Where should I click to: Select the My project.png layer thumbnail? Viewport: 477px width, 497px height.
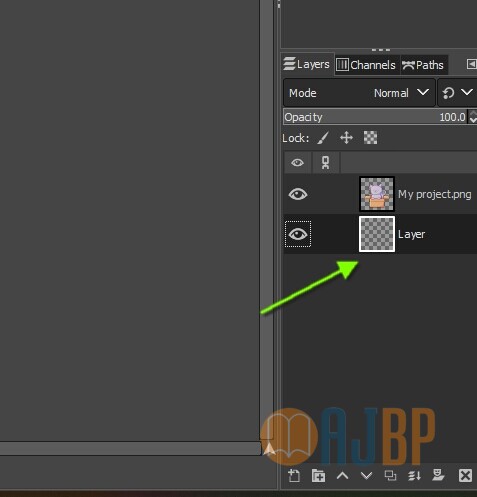(x=377, y=194)
